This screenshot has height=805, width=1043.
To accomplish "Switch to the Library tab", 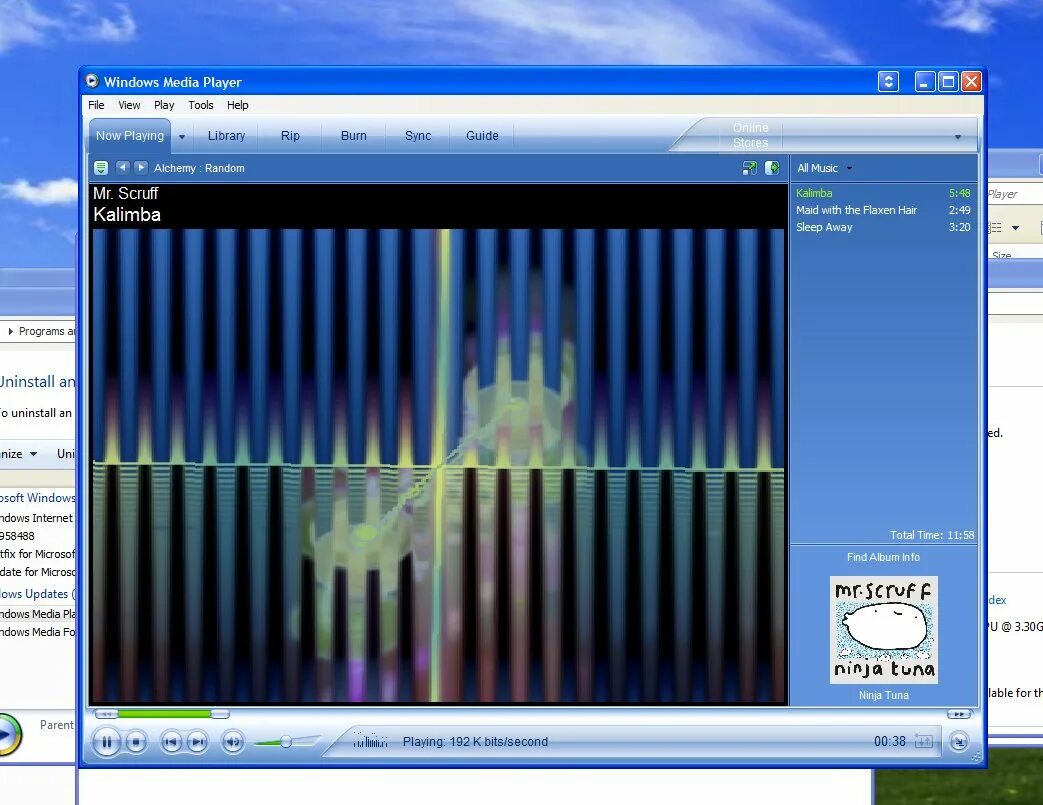I will [x=226, y=136].
